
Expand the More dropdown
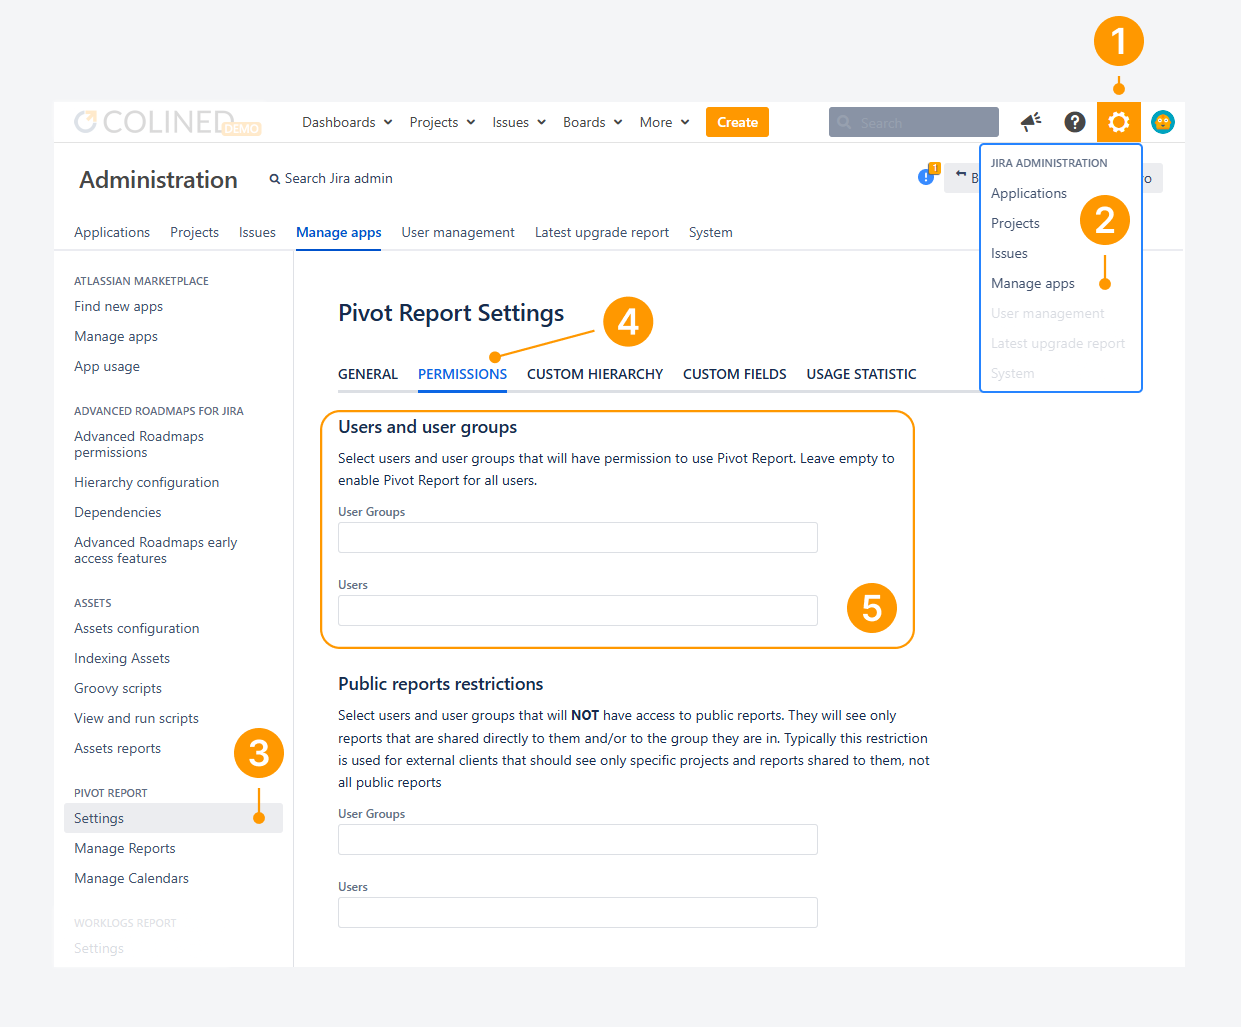coord(665,122)
